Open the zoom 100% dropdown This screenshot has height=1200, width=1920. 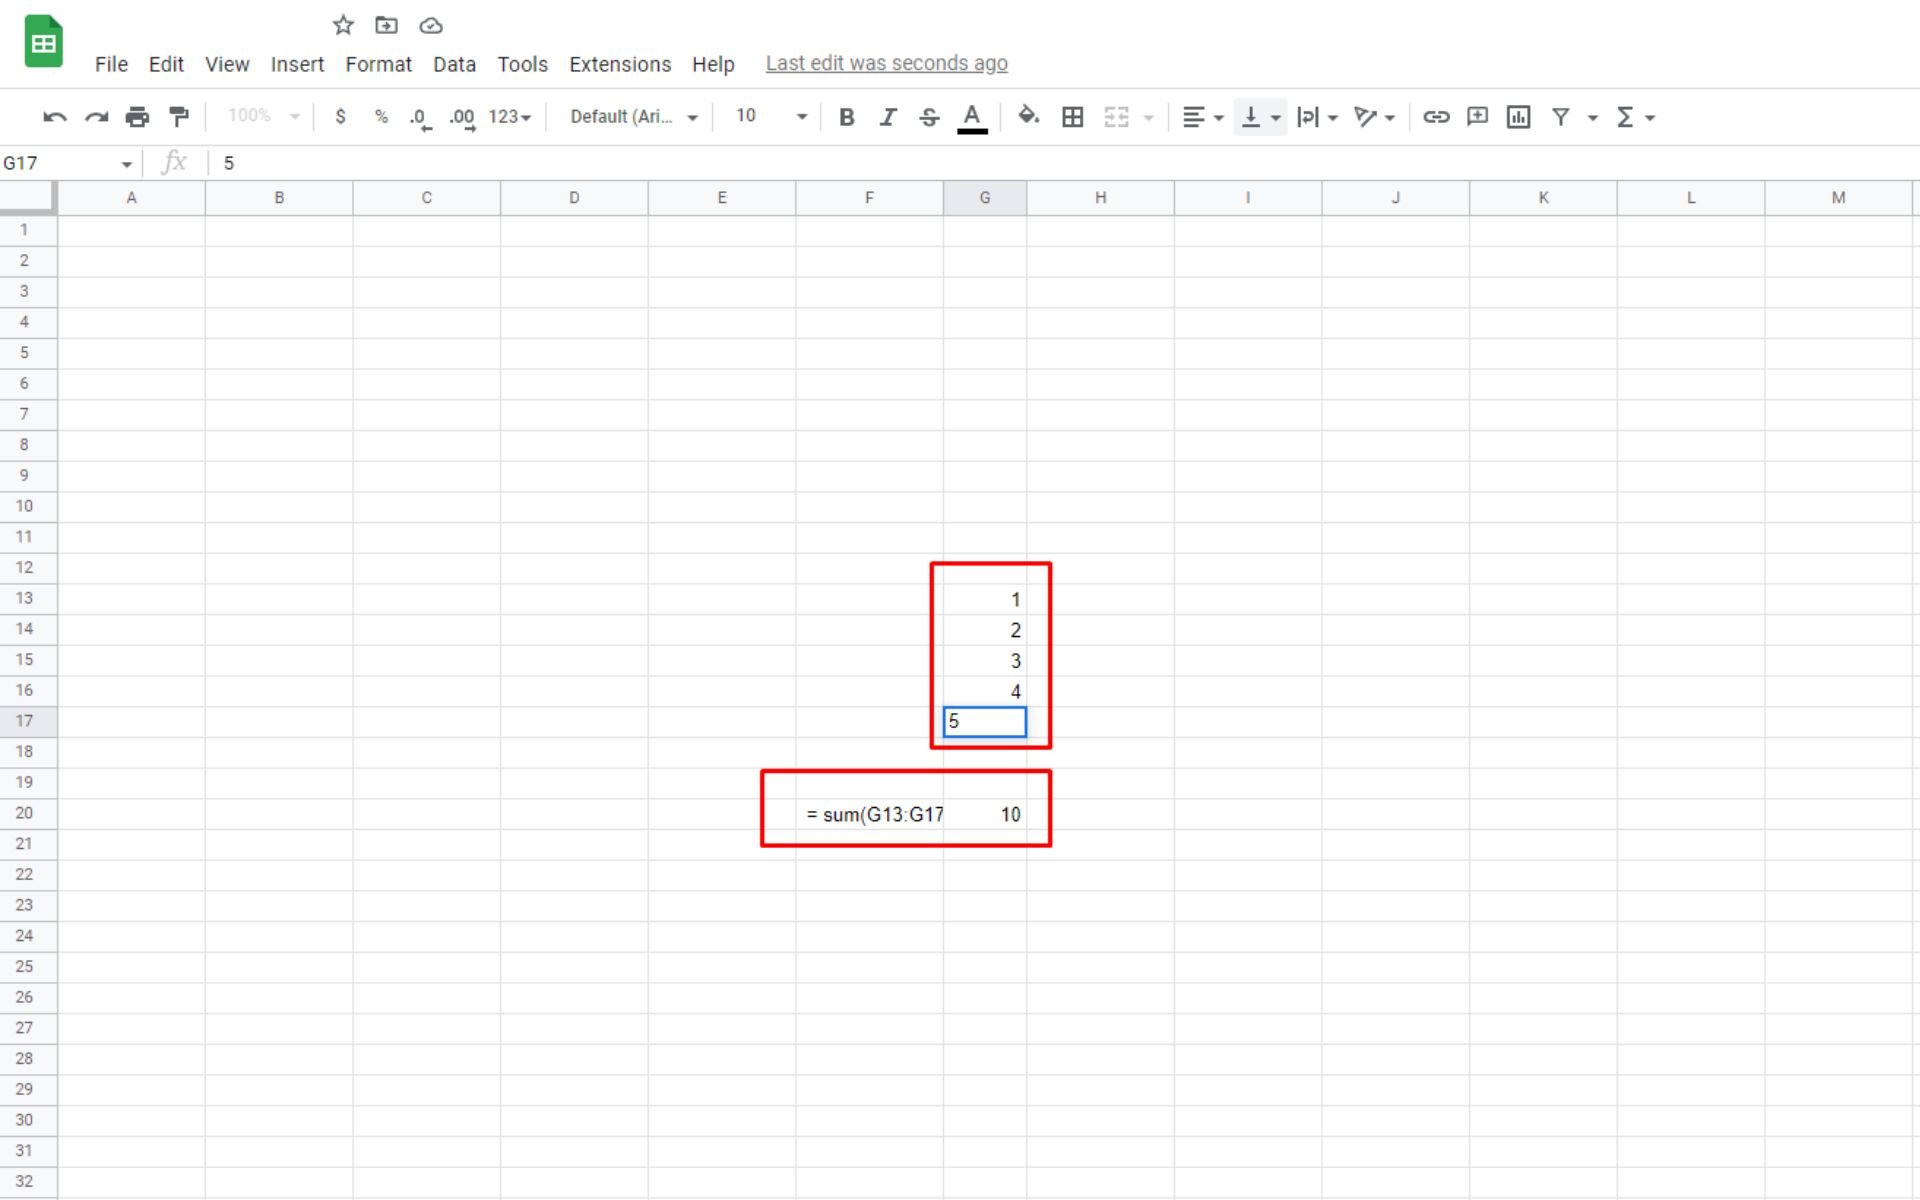(x=263, y=116)
